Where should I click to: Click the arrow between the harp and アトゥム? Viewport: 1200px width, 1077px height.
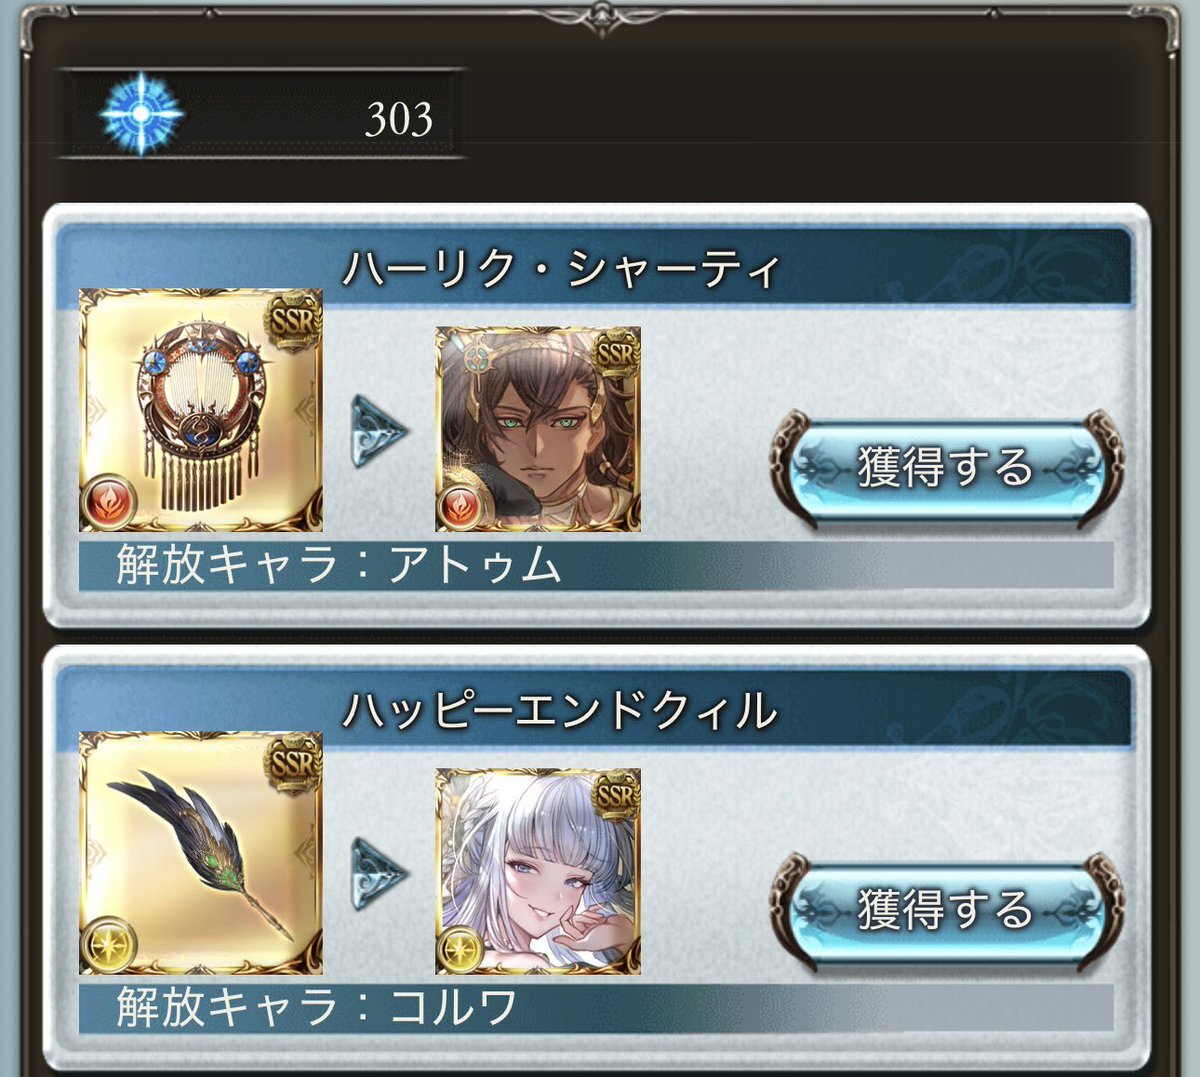(380, 432)
